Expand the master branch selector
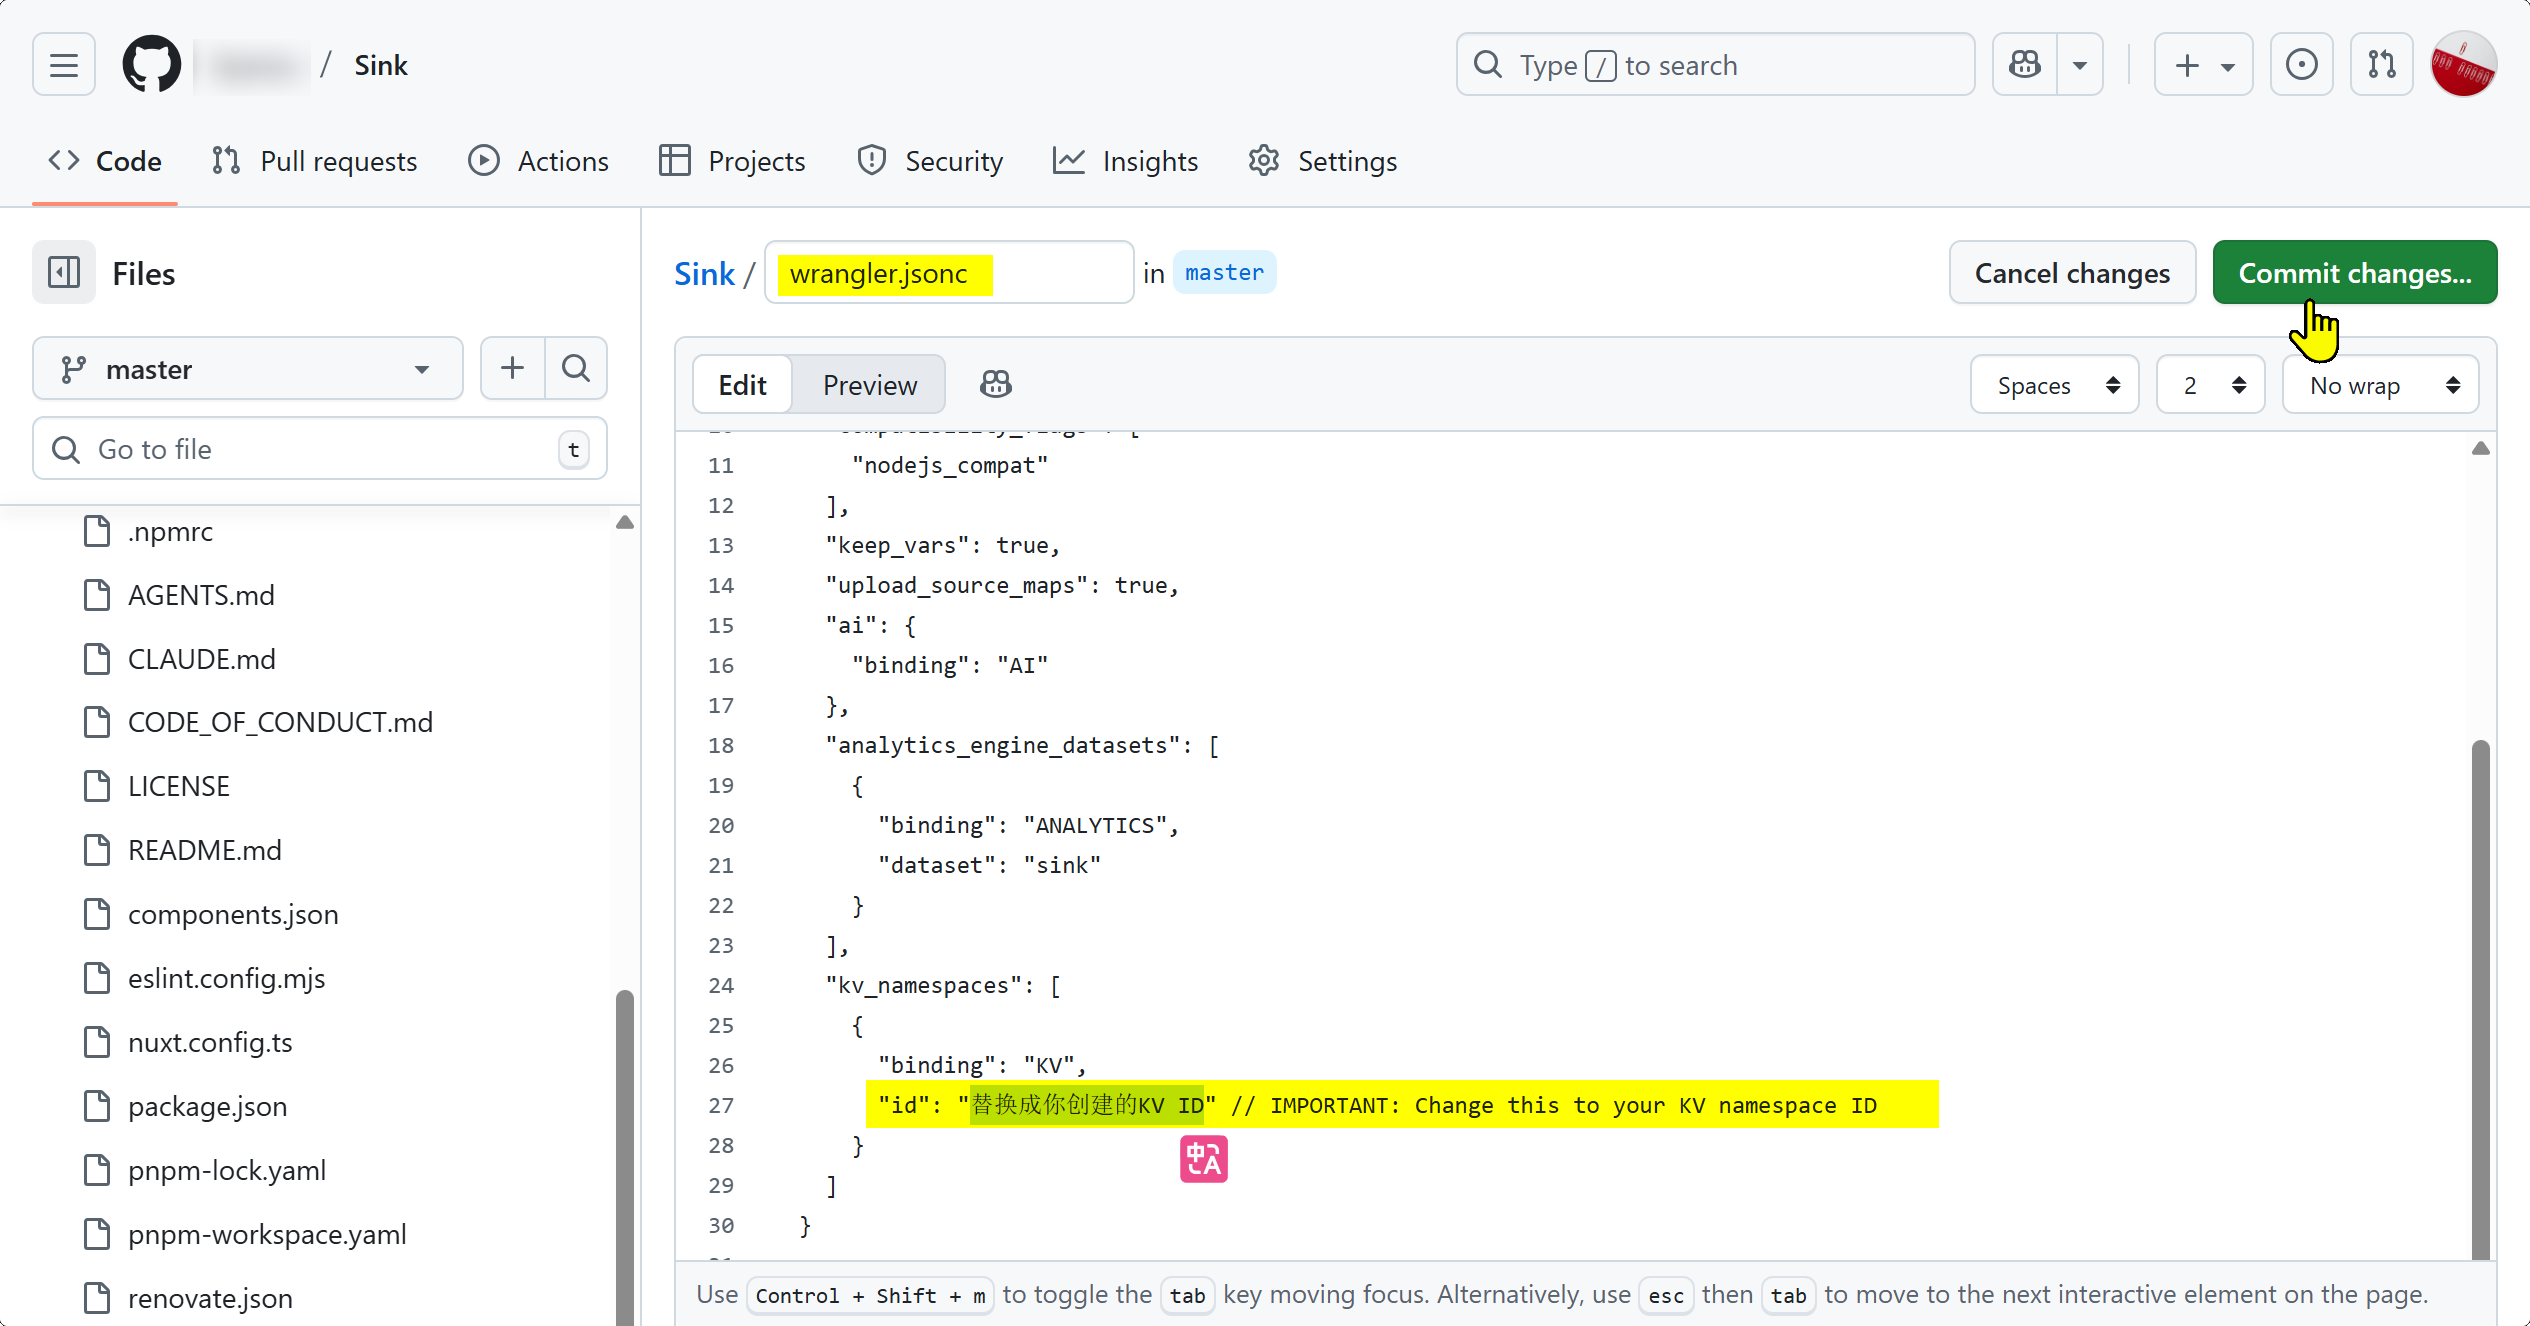 click(x=247, y=369)
